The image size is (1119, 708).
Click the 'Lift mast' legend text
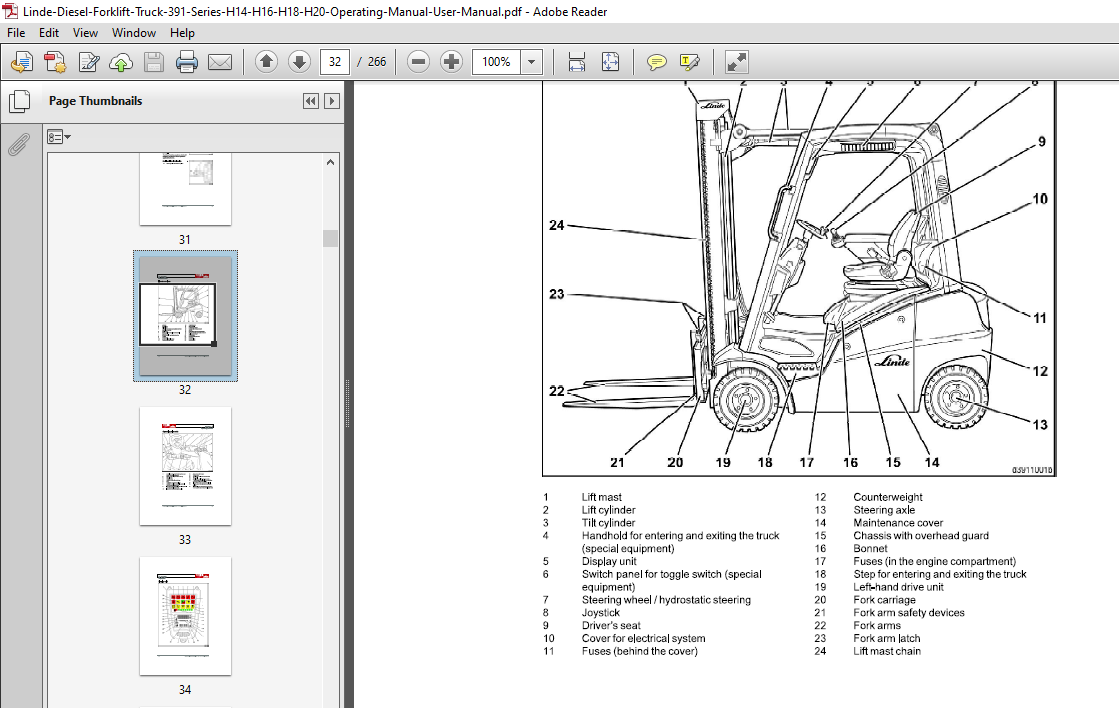tap(602, 497)
